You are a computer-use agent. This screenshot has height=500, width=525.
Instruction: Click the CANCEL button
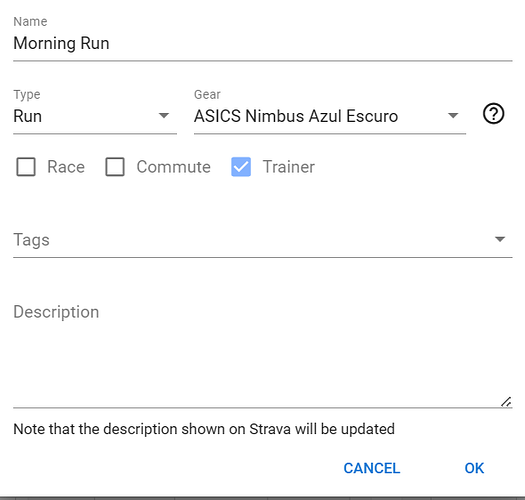click(372, 468)
